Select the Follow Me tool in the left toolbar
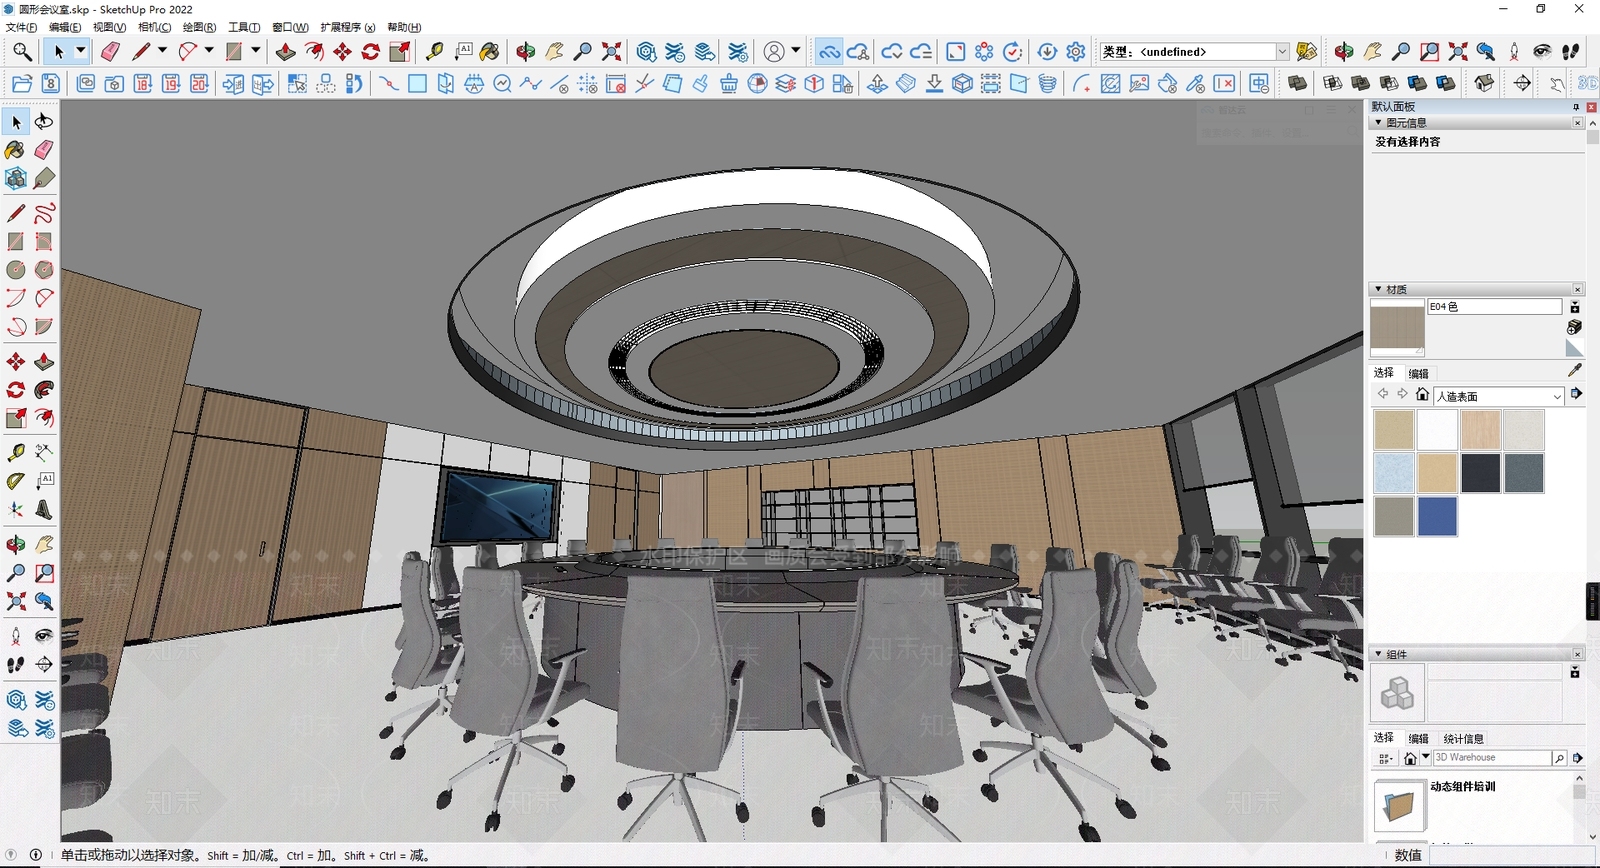Screen dimensions: 1600x868 (x=44, y=390)
